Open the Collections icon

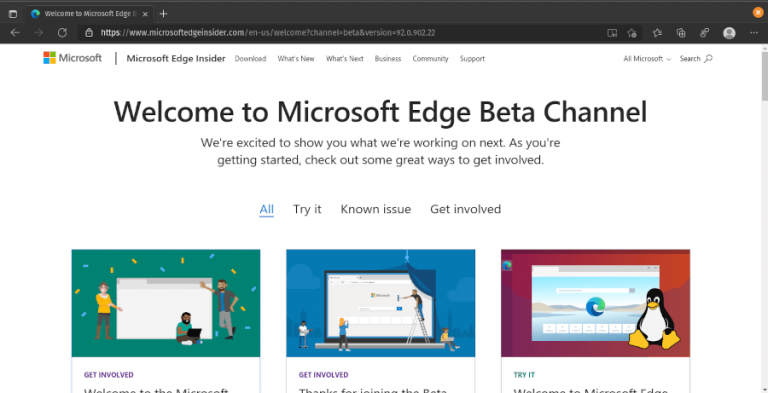coord(681,33)
